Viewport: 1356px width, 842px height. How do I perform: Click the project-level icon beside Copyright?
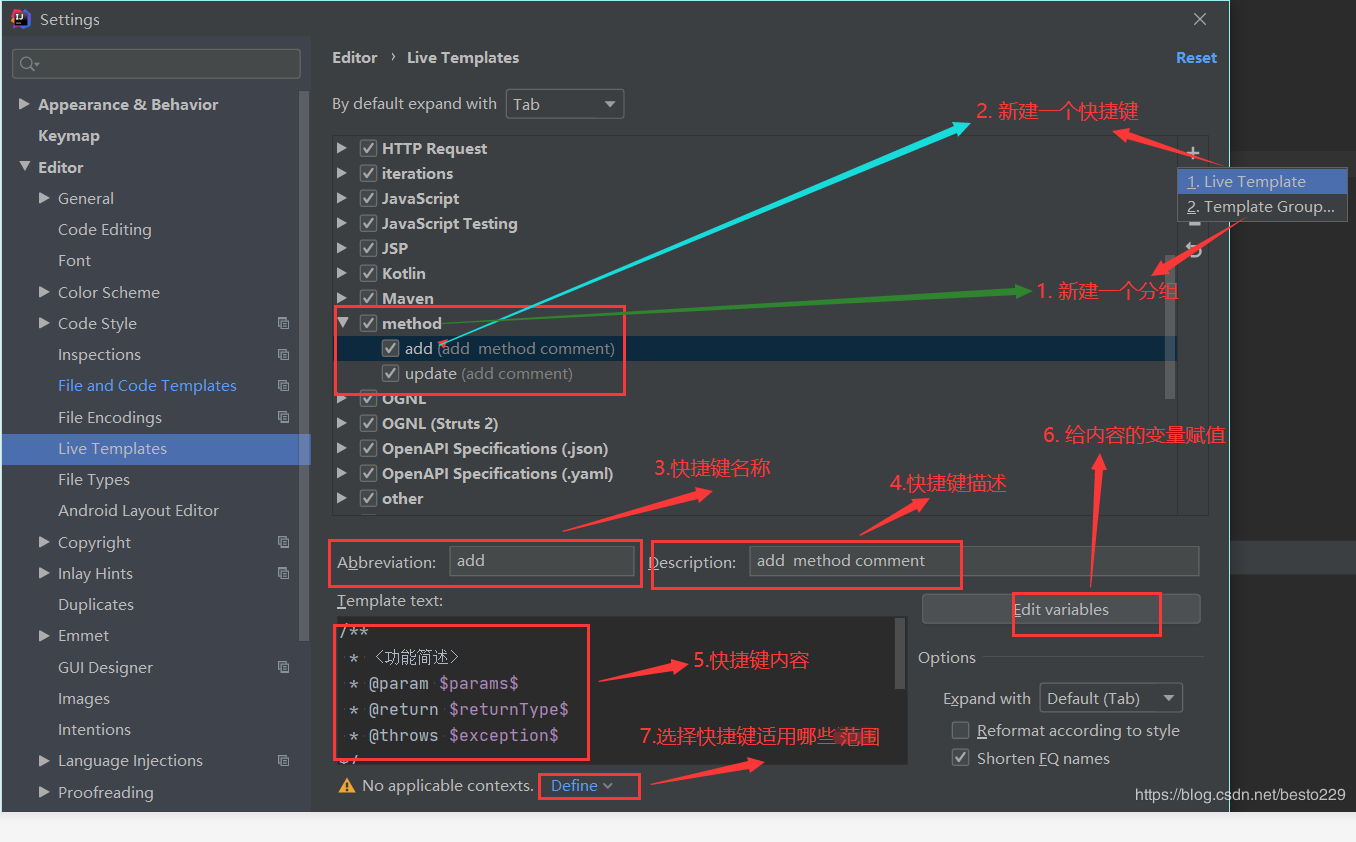coord(284,542)
